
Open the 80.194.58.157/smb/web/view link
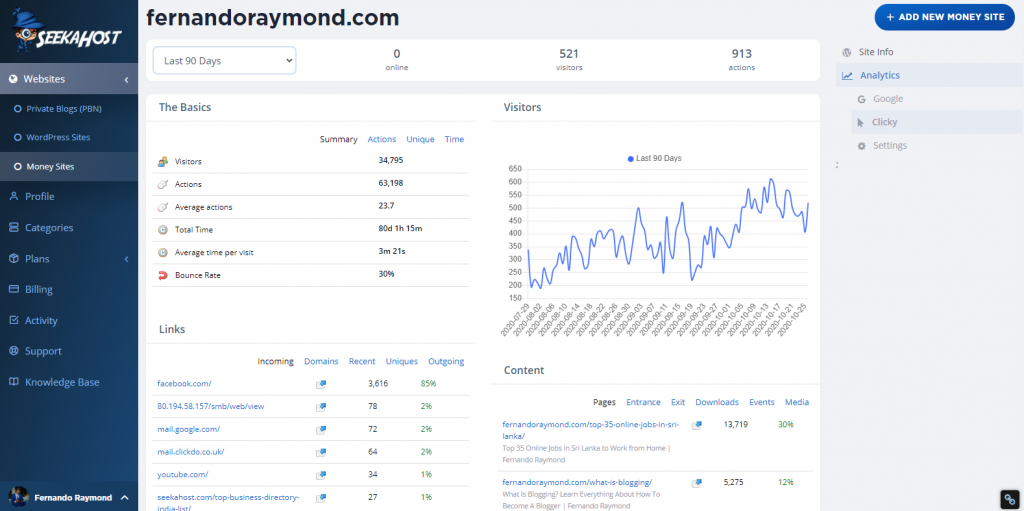[x=210, y=406]
